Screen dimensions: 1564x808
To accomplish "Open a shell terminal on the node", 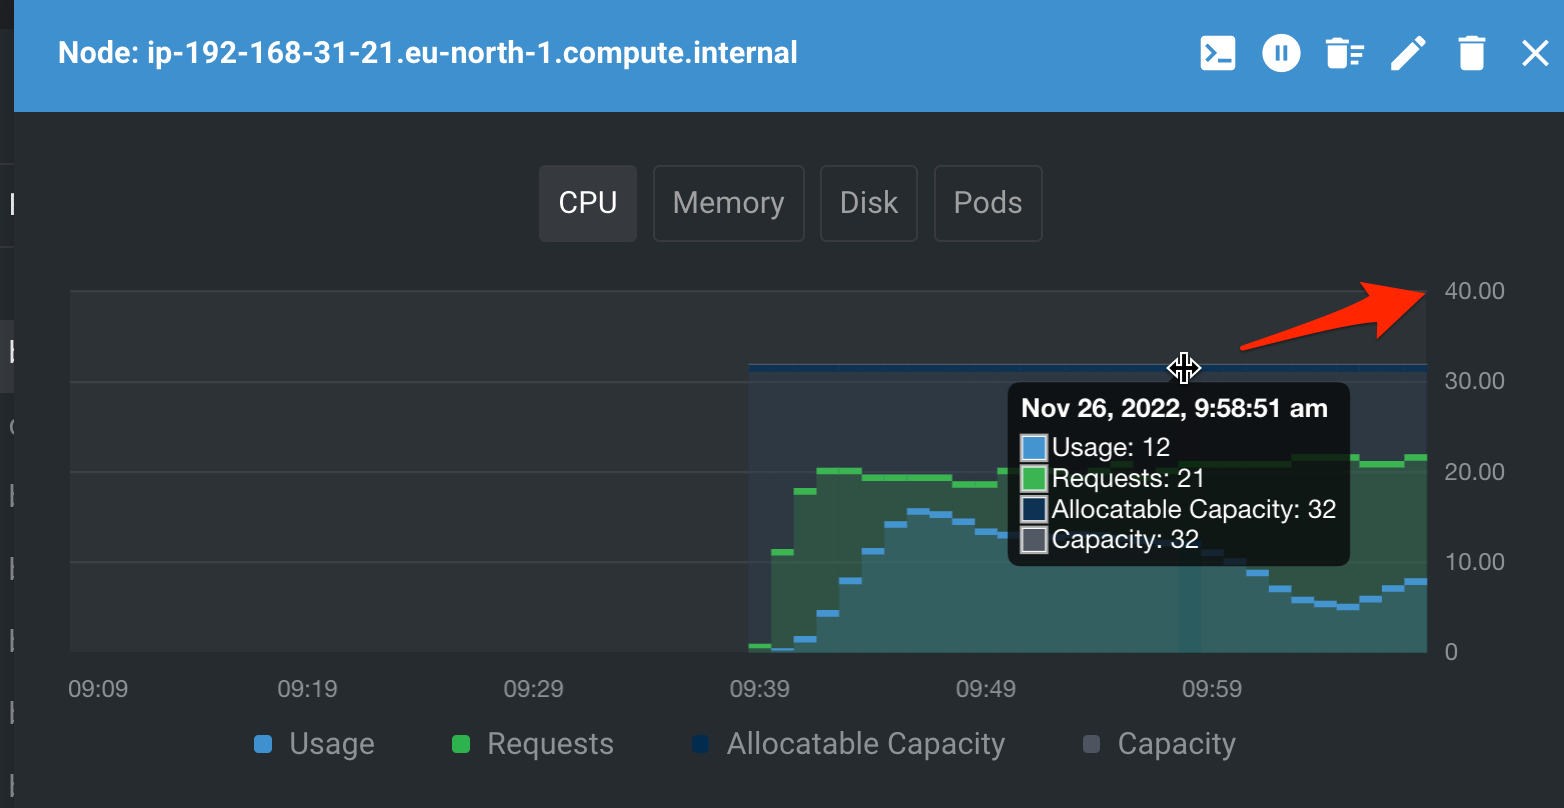I will coord(1218,53).
